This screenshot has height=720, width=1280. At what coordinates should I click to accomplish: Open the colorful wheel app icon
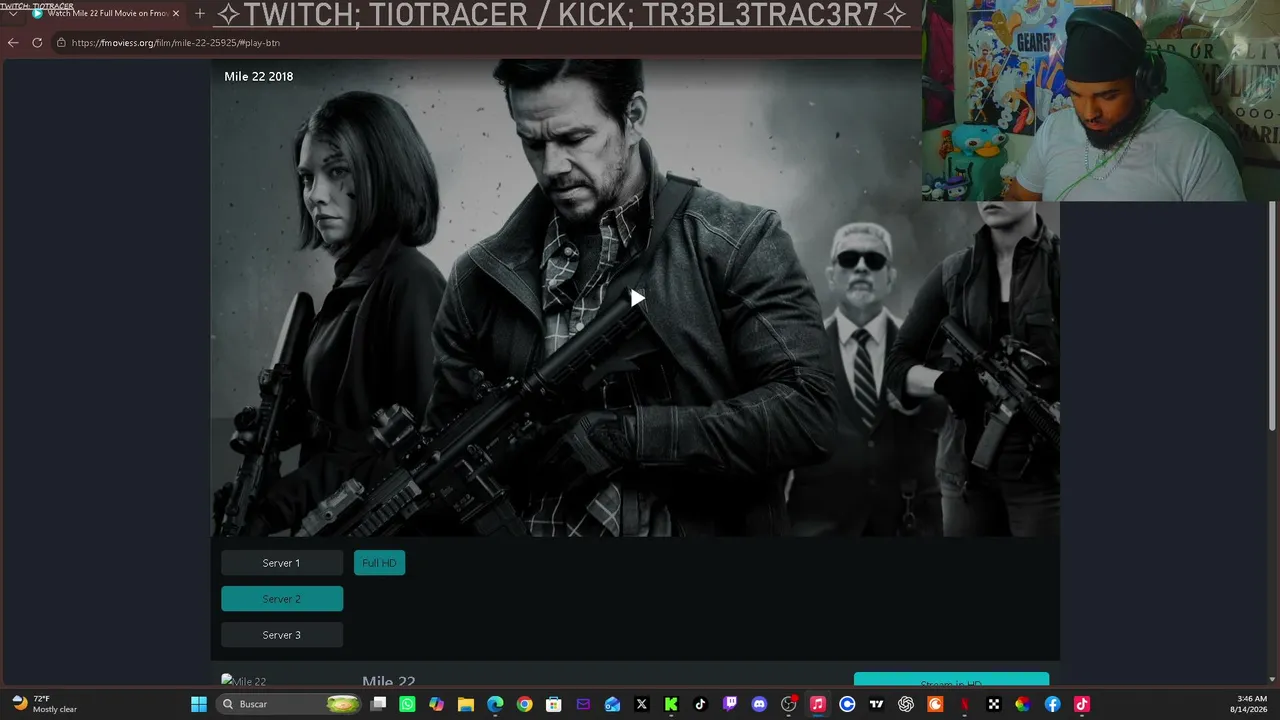[1023, 704]
